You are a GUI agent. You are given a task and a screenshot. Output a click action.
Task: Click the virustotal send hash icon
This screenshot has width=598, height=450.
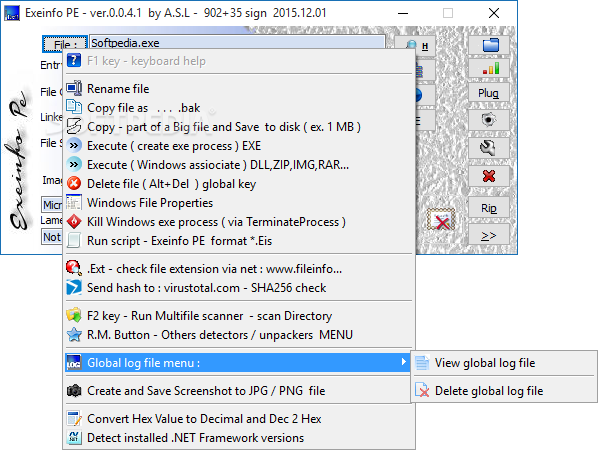pos(74,287)
